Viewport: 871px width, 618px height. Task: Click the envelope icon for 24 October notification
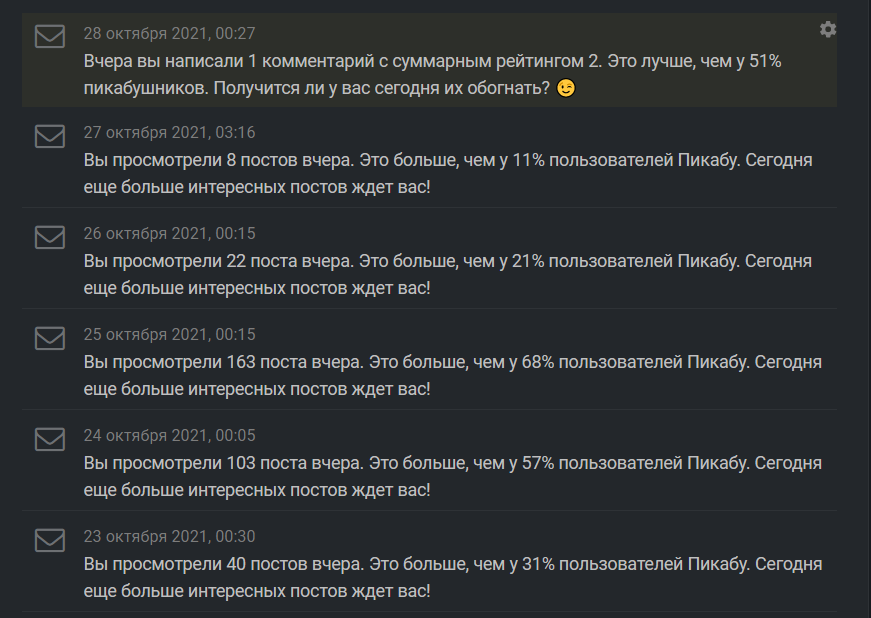click(50, 439)
